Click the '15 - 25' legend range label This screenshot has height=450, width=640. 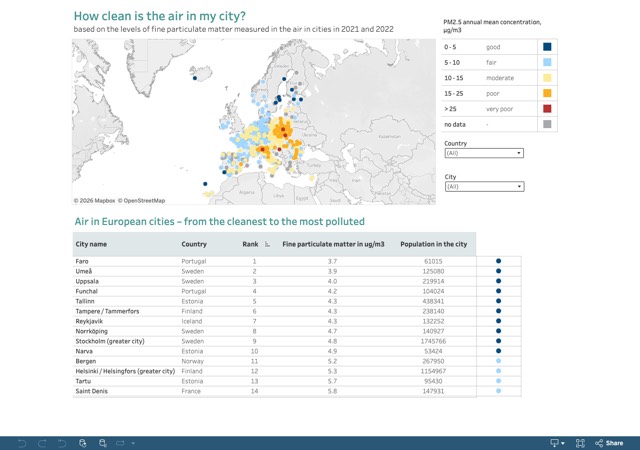click(x=453, y=94)
